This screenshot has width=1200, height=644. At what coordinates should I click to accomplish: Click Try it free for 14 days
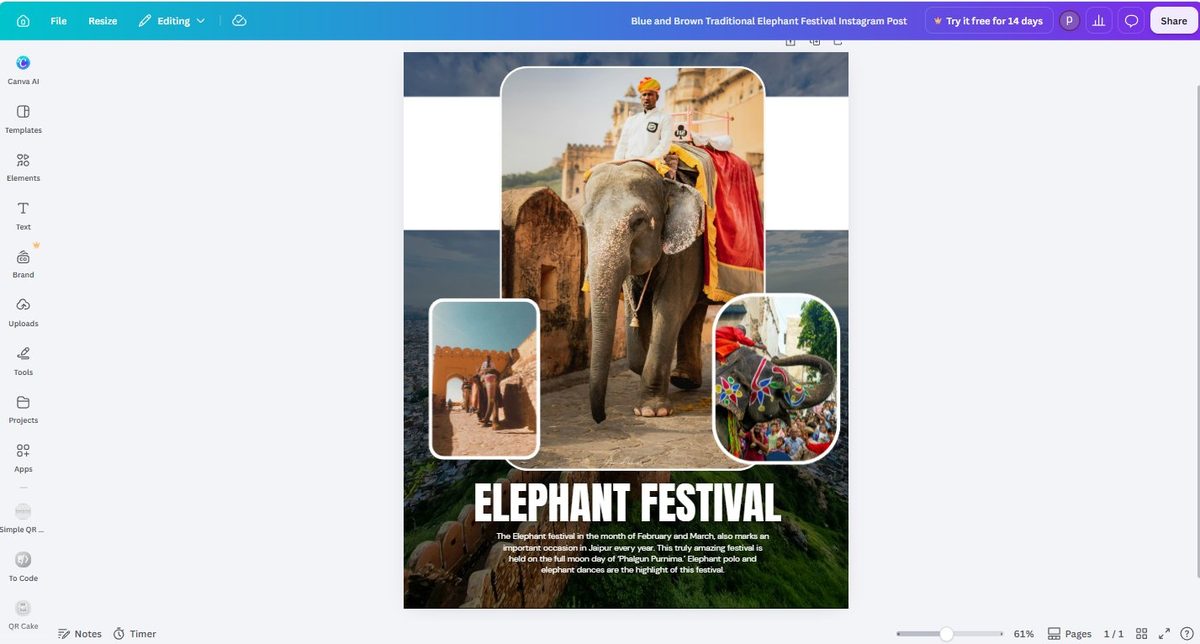(x=988, y=21)
